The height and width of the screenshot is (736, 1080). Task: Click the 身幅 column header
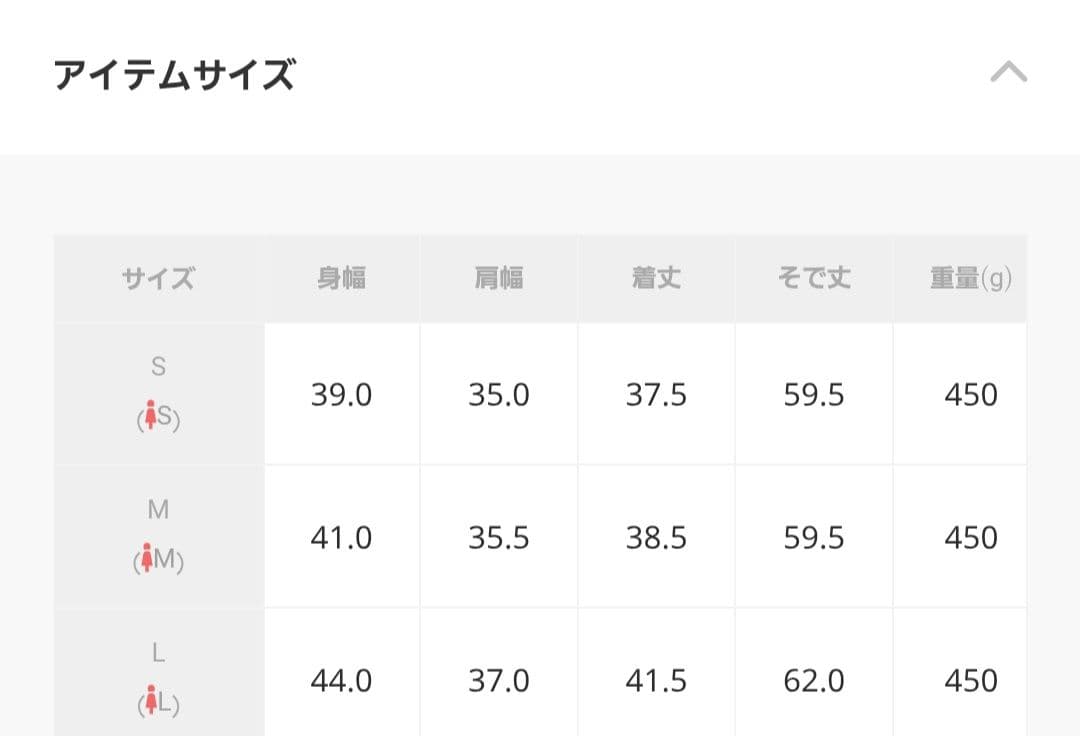click(341, 278)
